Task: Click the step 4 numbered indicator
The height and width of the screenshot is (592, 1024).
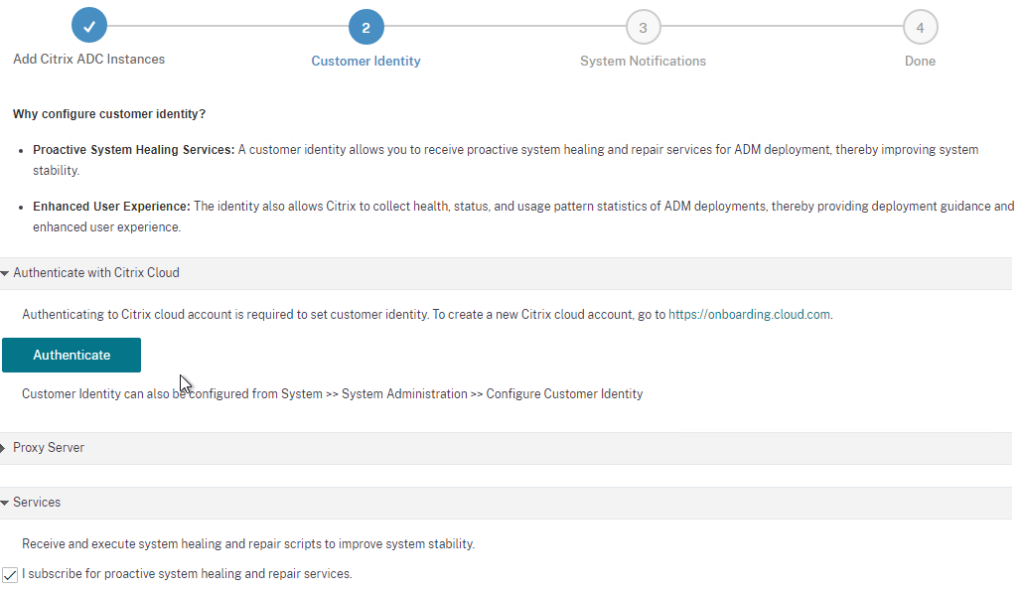Action: (x=920, y=28)
